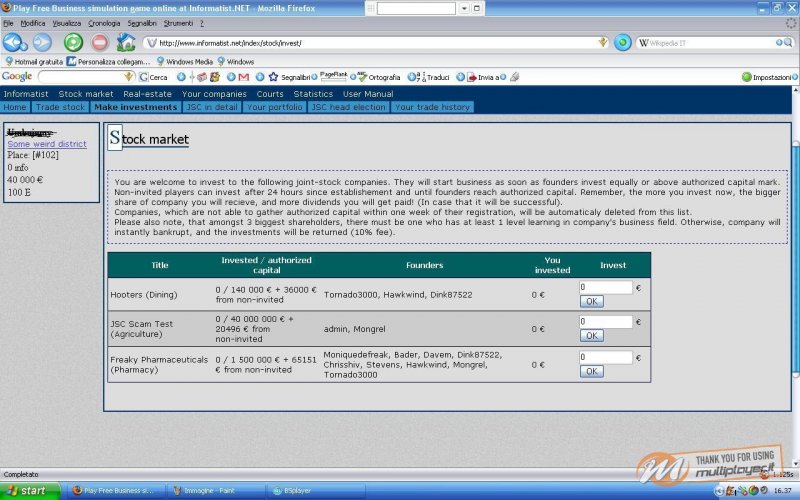Open the Informatist site menu

(x=26, y=94)
